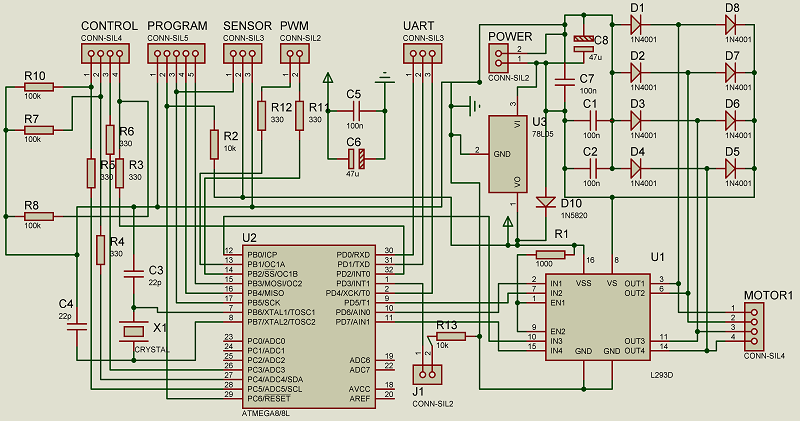Select the D6 diode symbol
This screenshot has height=421, width=800.
point(731,120)
